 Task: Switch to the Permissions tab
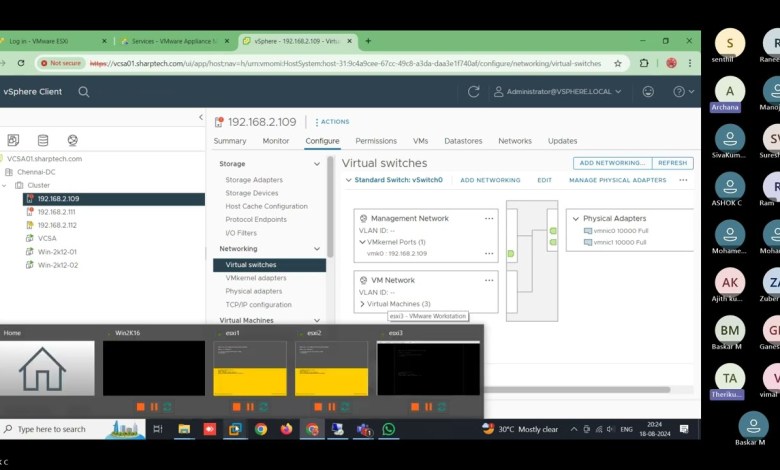(376, 141)
